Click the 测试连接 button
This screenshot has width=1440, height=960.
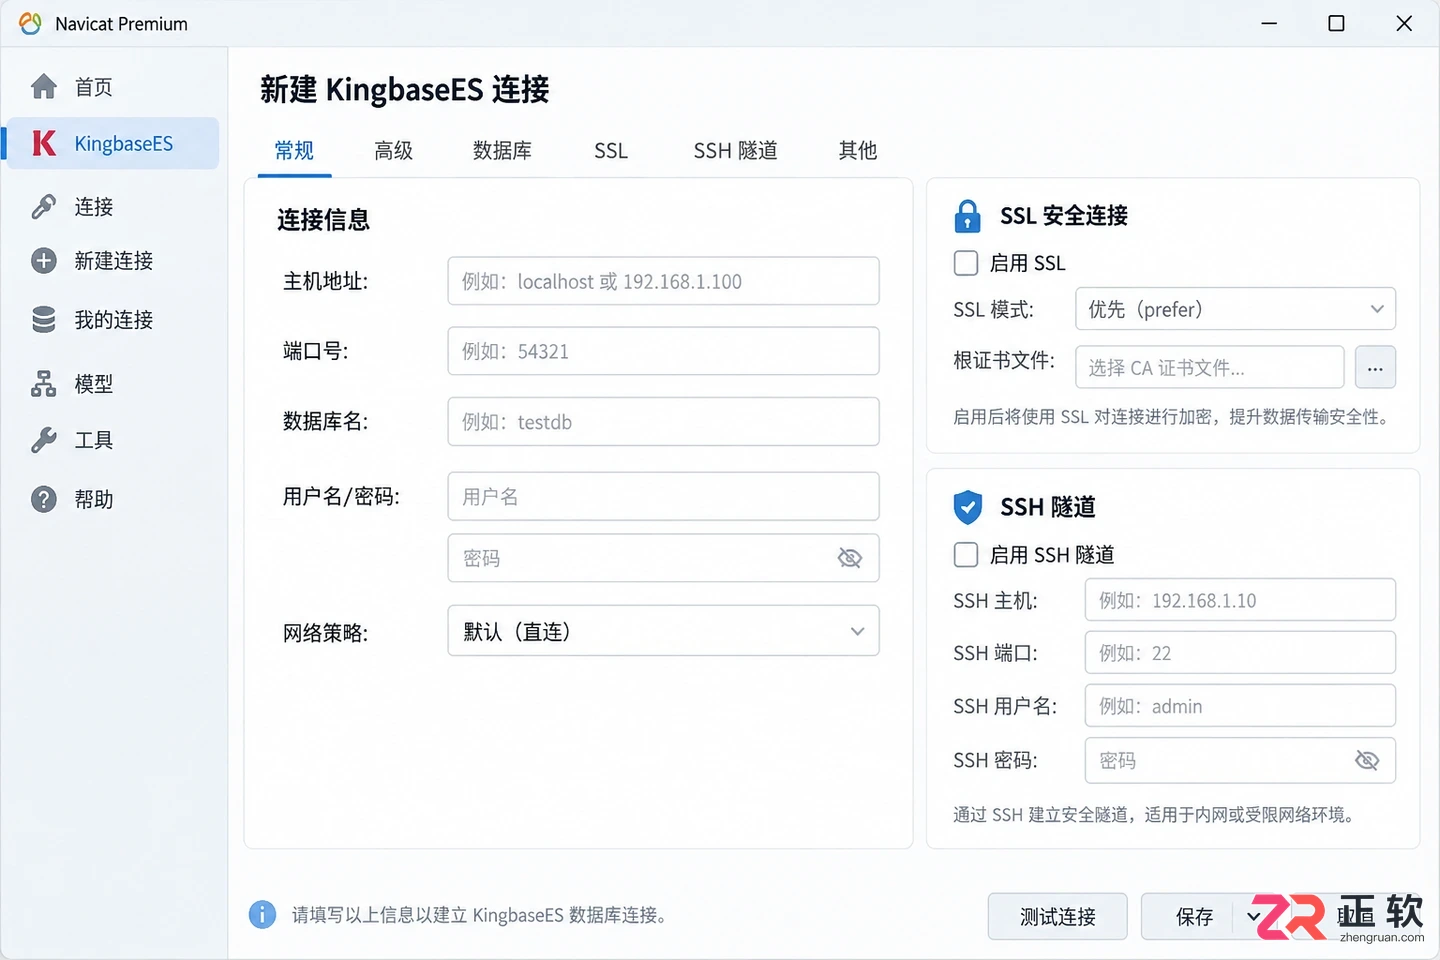1058,916
